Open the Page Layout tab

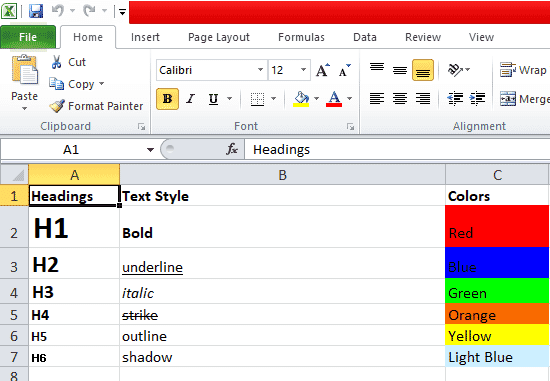pos(219,37)
